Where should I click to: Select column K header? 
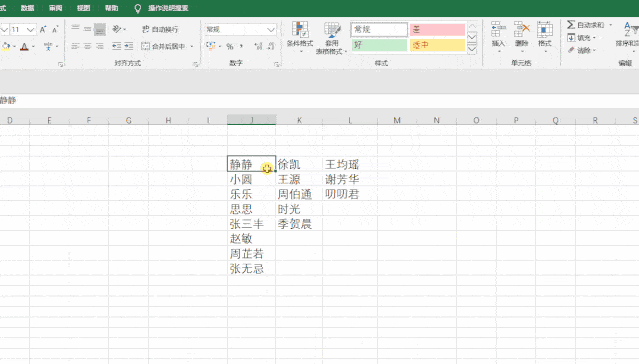pos(299,120)
